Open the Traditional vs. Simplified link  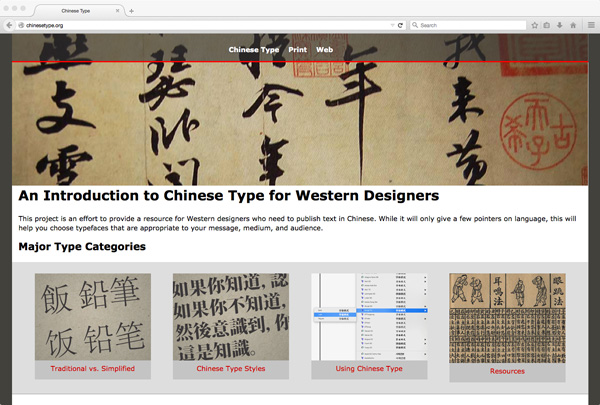(x=92, y=369)
